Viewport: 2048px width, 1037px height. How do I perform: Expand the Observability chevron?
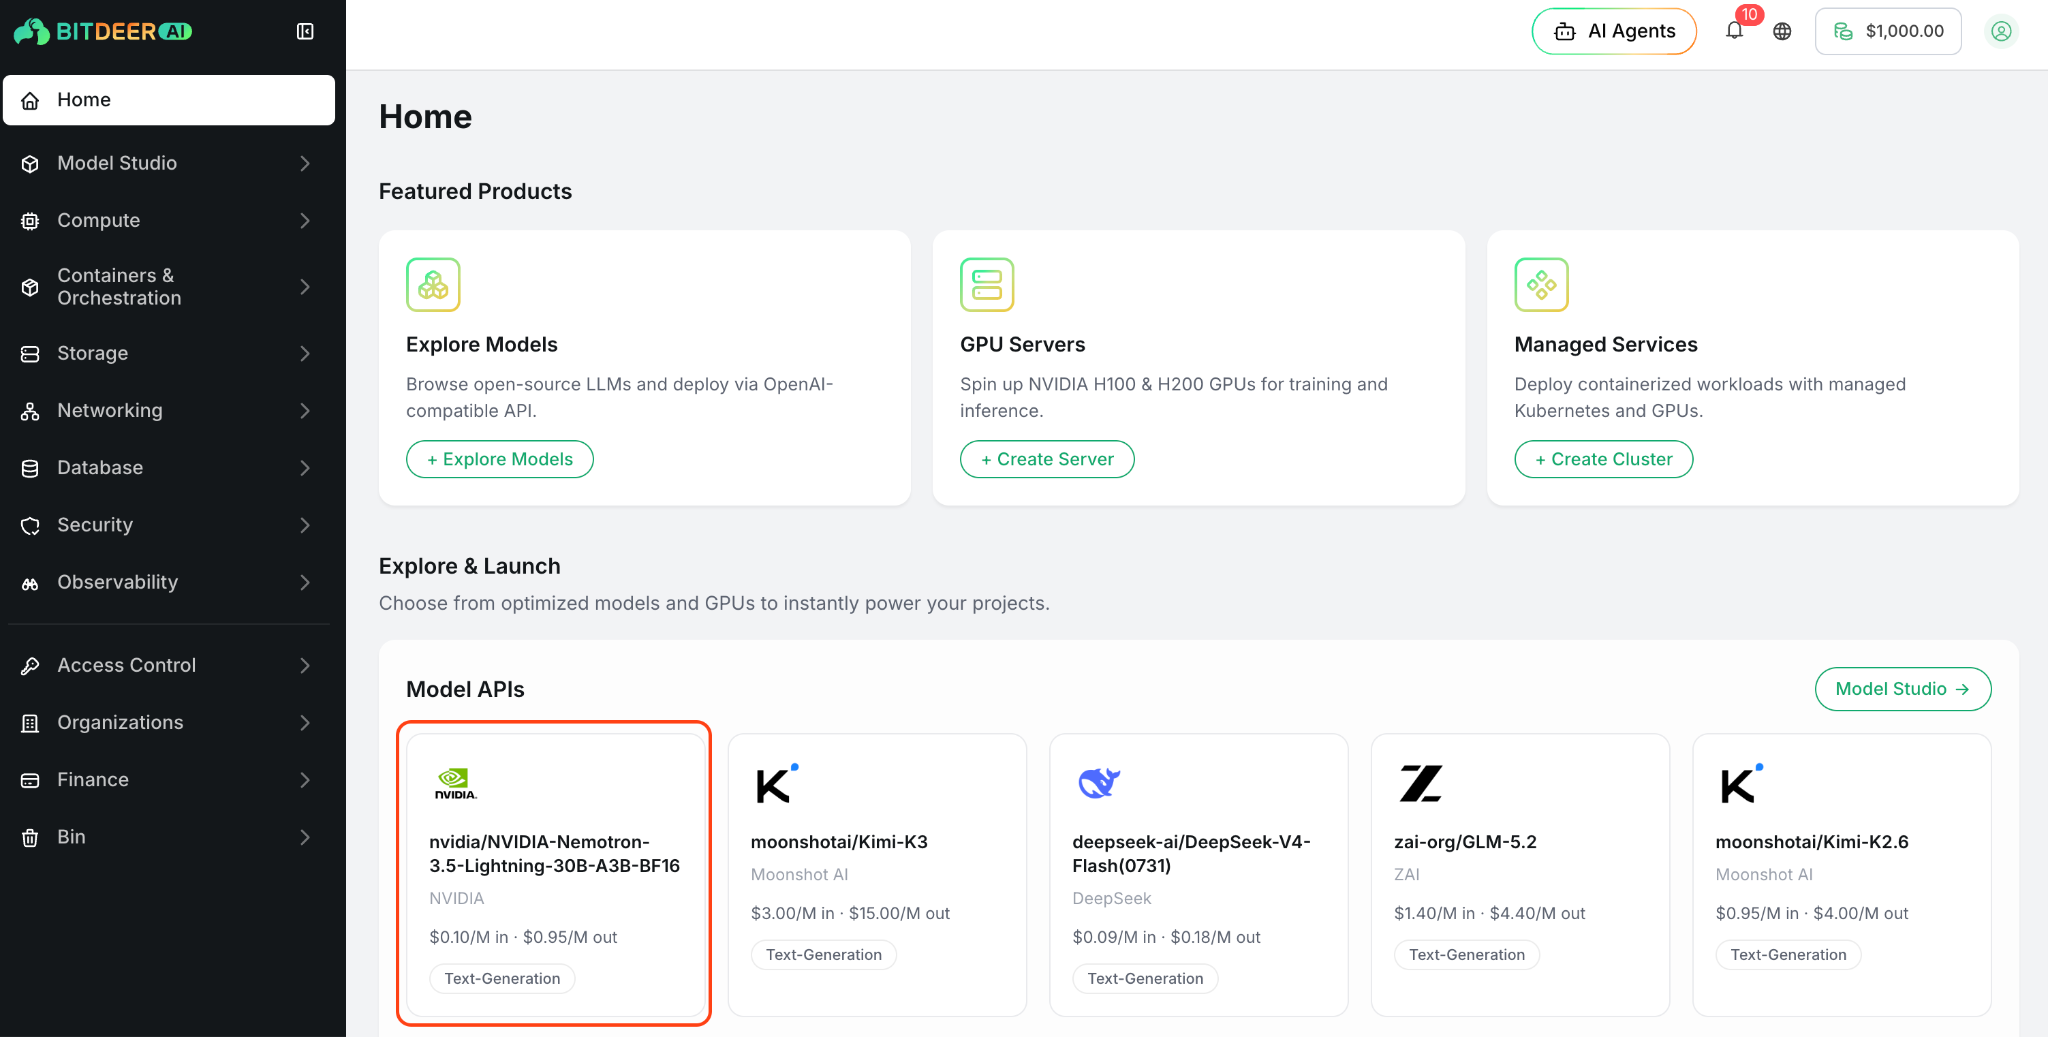tap(305, 582)
